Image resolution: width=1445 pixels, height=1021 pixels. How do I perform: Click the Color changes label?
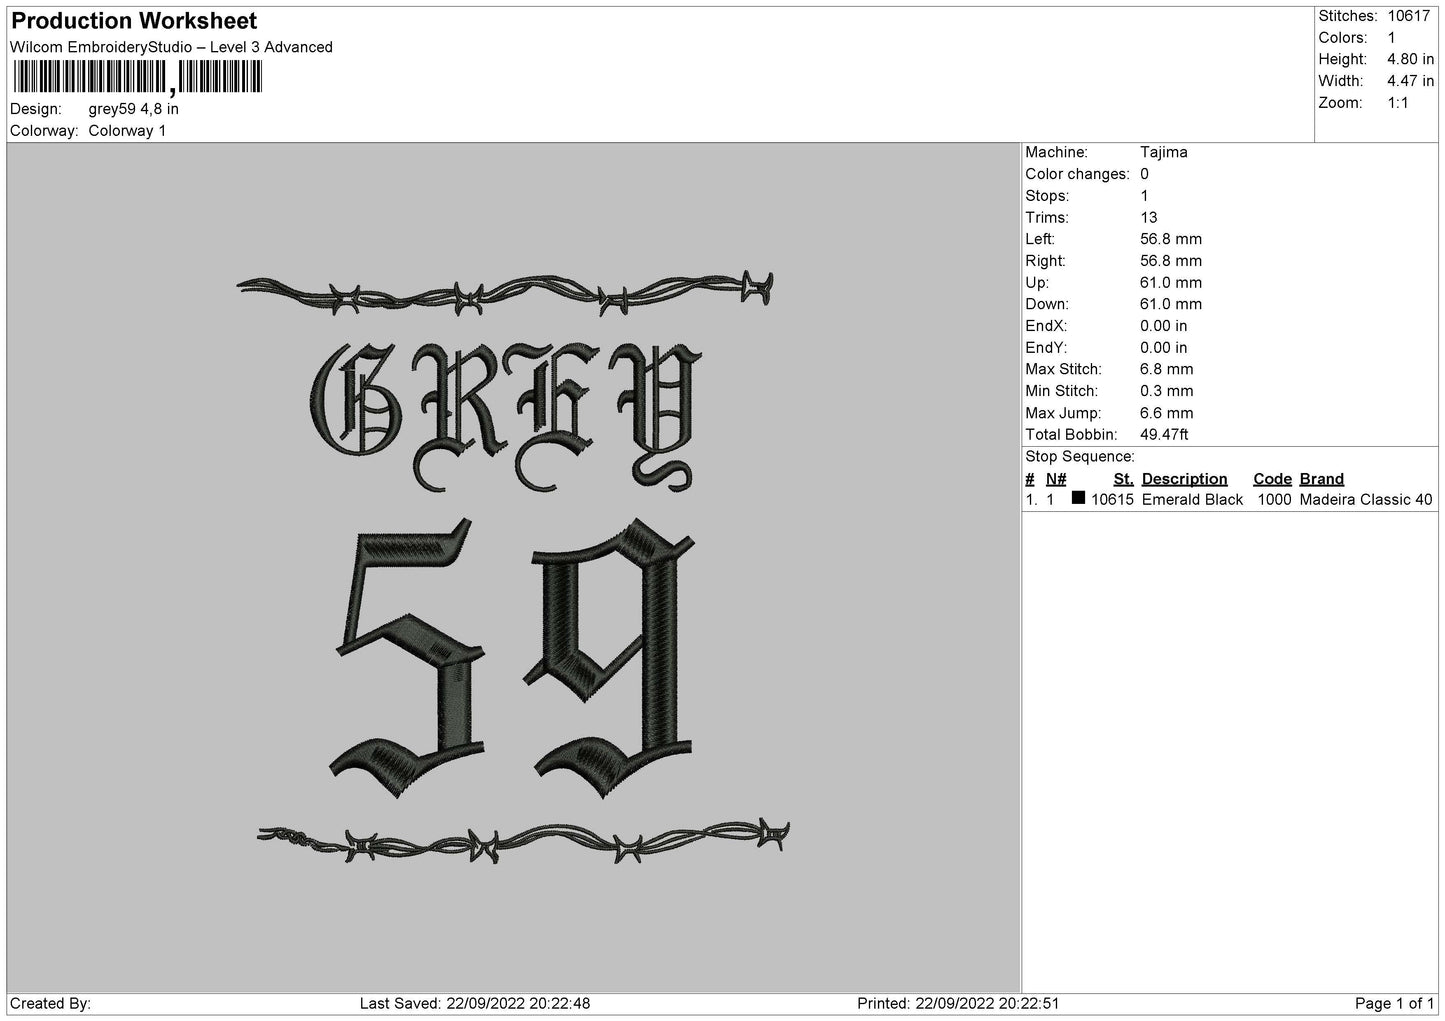(x=1077, y=174)
